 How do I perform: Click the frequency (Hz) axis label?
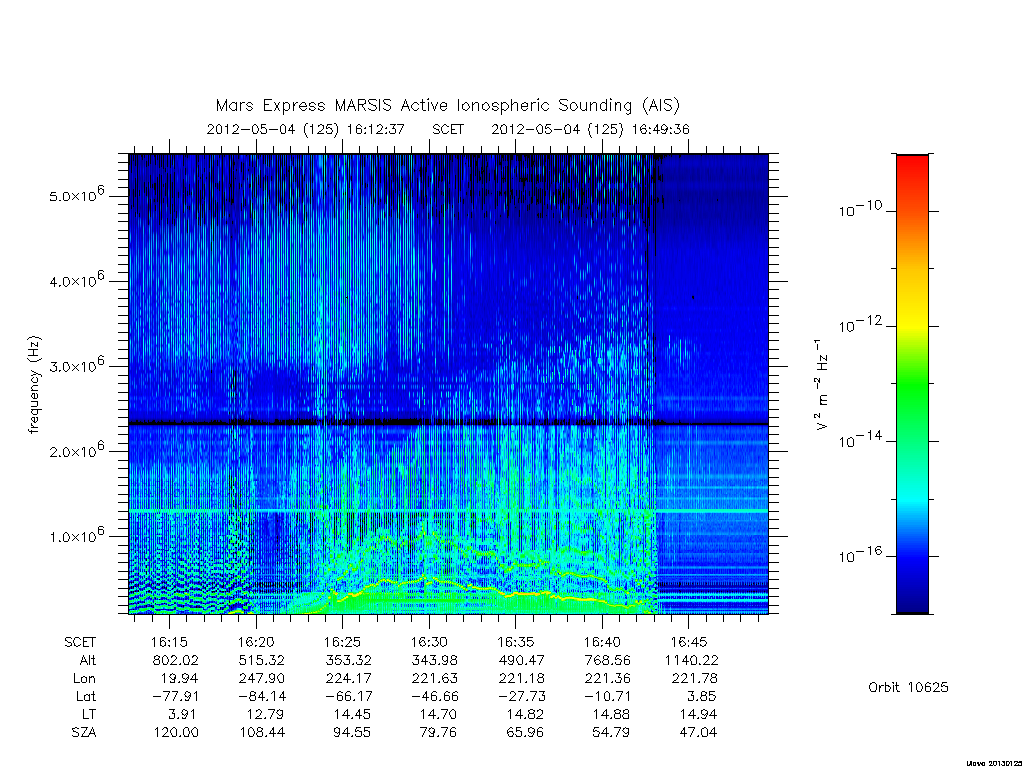point(35,385)
